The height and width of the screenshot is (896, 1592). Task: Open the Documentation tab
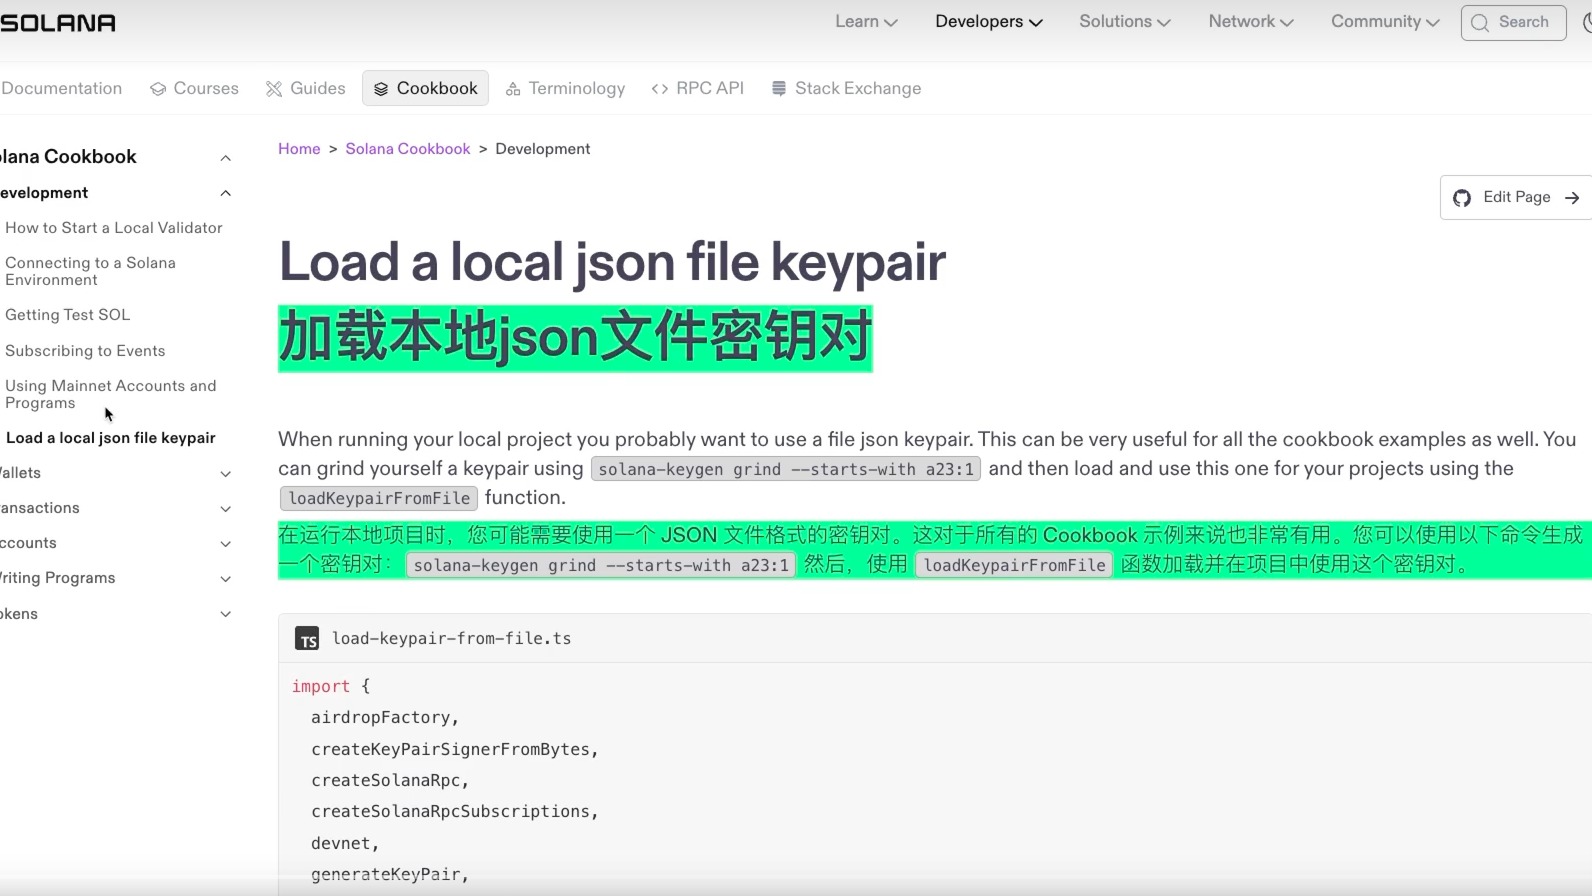coord(61,88)
